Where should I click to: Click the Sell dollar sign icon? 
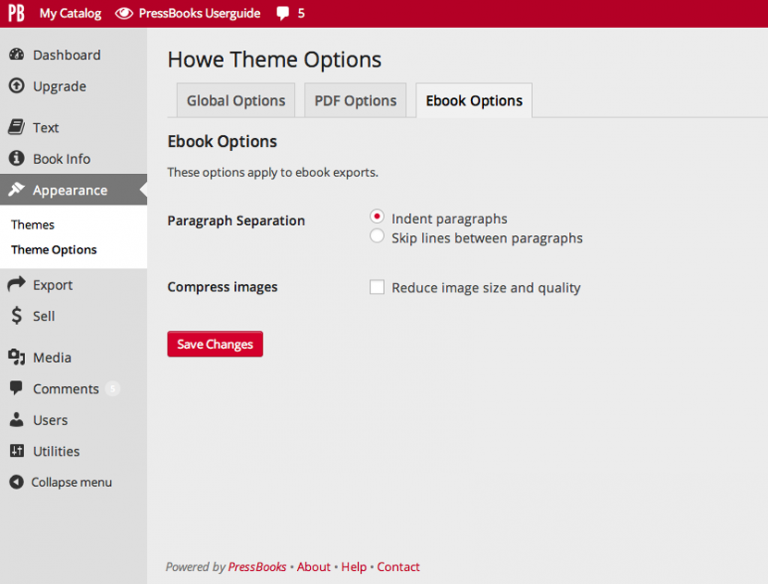point(16,316)
